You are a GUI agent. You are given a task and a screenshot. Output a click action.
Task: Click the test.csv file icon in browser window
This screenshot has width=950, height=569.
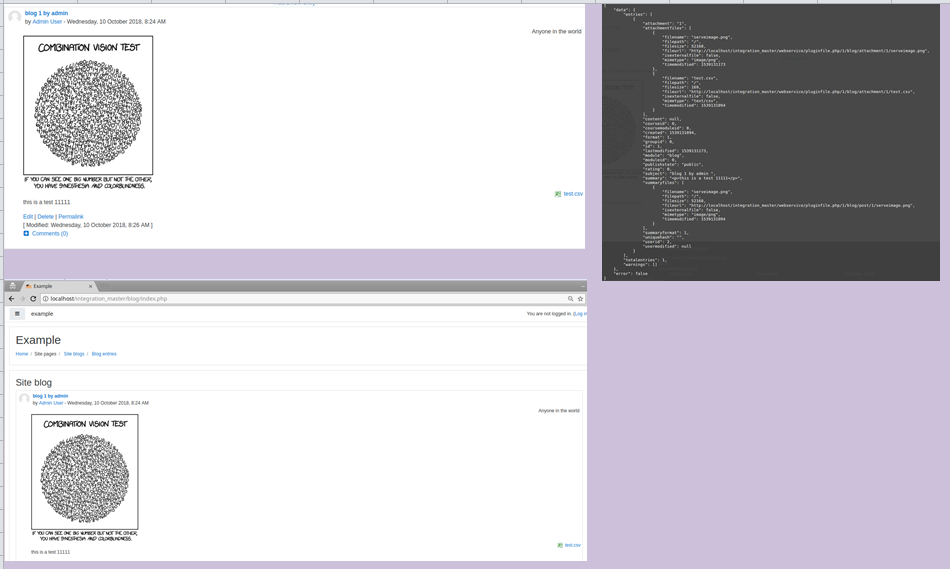pos(560,545)
